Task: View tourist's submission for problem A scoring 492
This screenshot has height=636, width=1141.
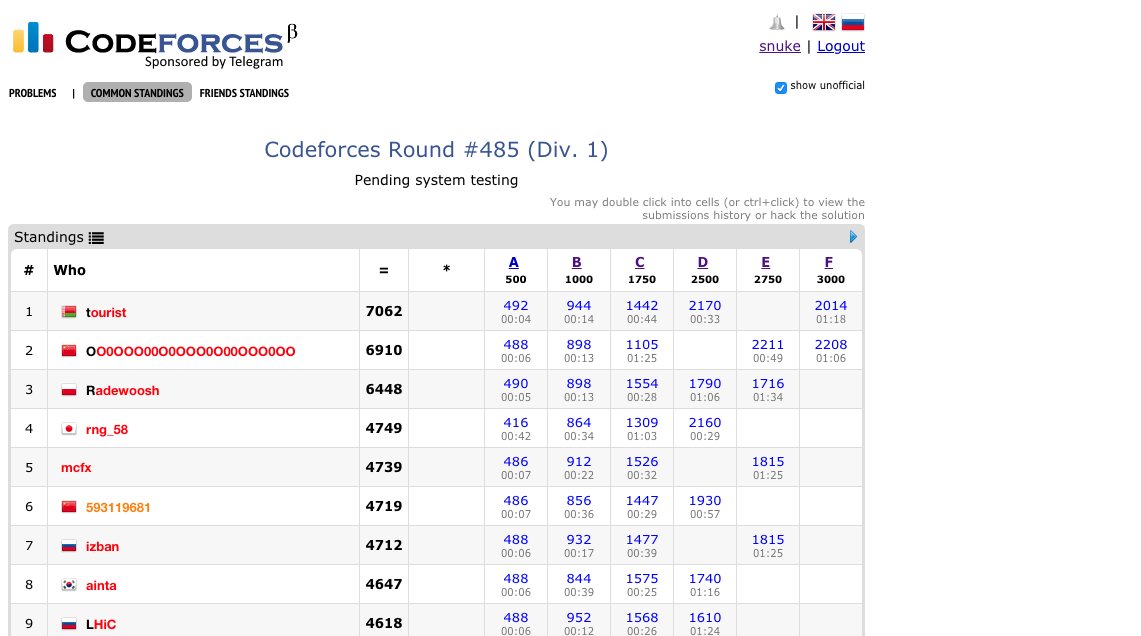Action: pos(515,305)
